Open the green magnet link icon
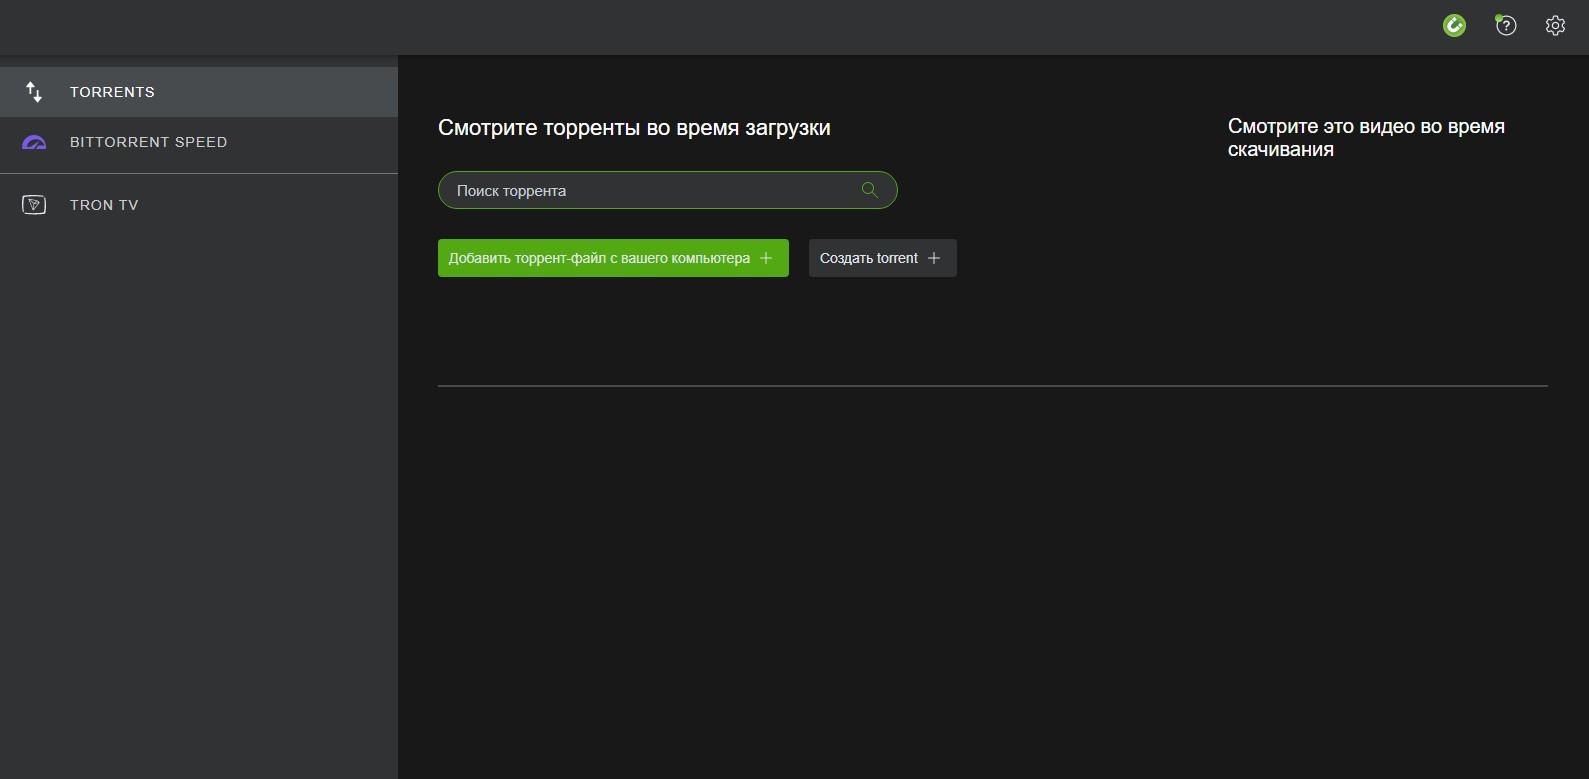Image resolution: width=1589 pixels, height=779 pixels. pyautogui.click(x=1454, y=26)
